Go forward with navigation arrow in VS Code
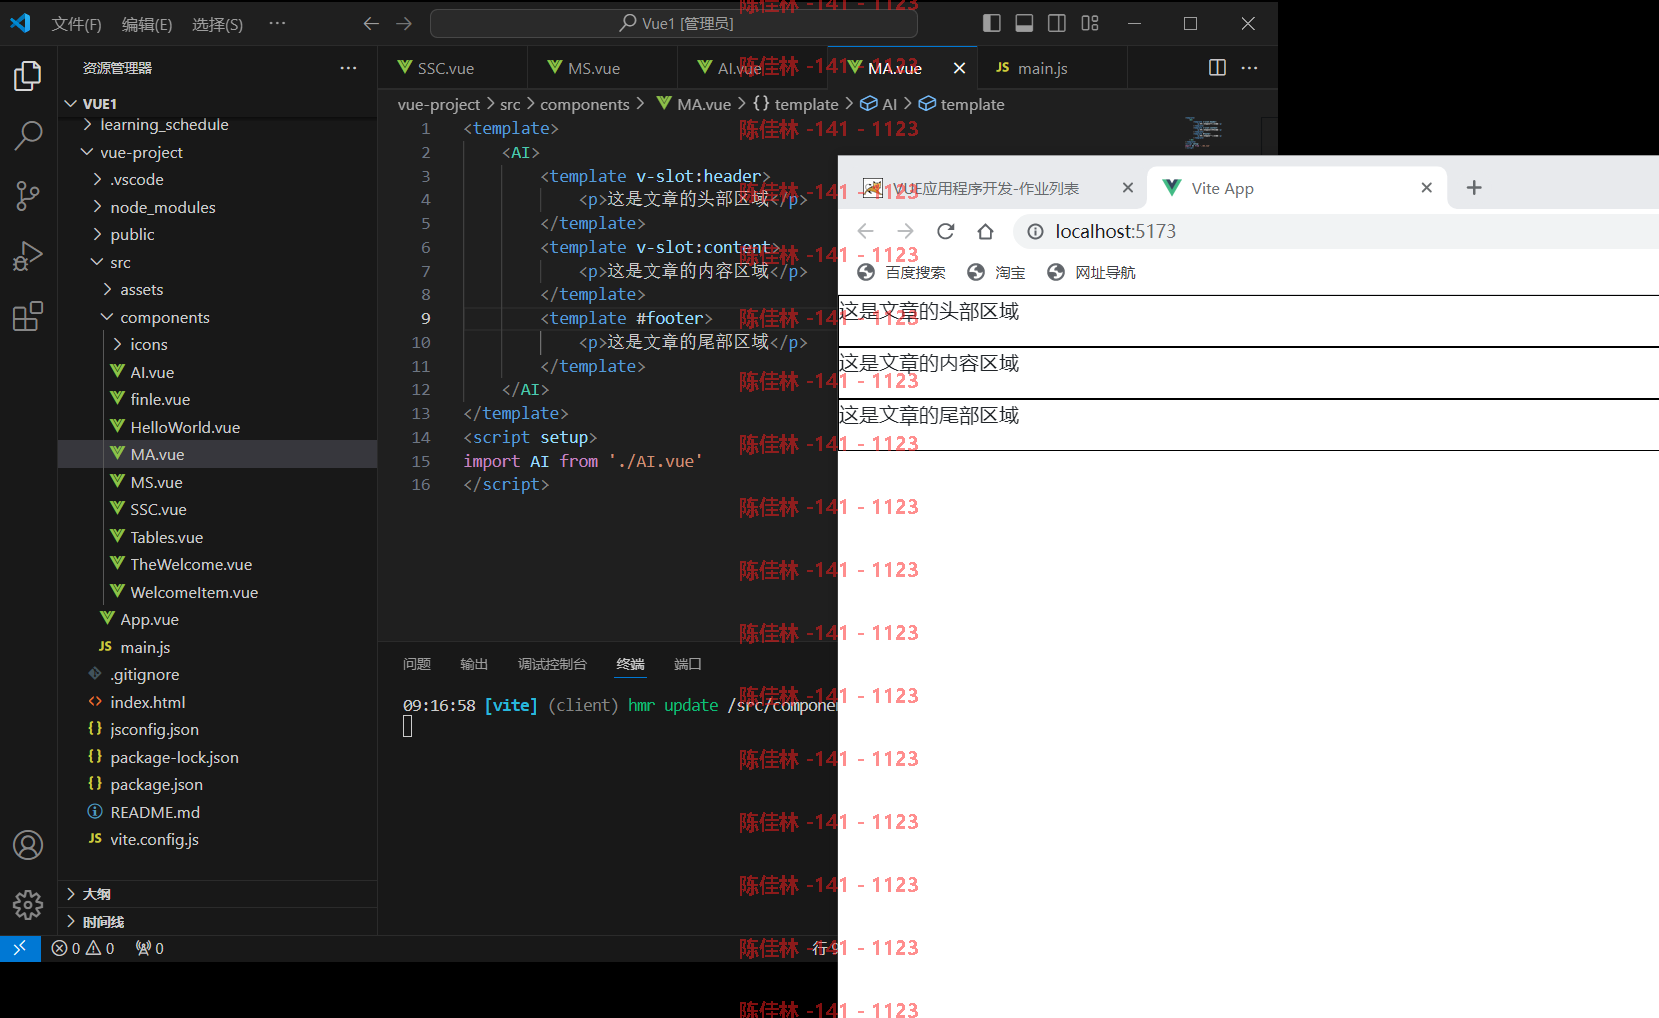Viewport: 1659px width, 1018px height. click(404, 23)
